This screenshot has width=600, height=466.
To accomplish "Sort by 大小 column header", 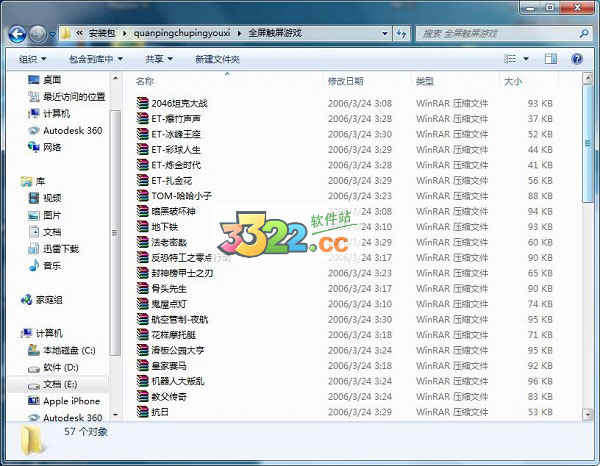I will coord(513,81).
